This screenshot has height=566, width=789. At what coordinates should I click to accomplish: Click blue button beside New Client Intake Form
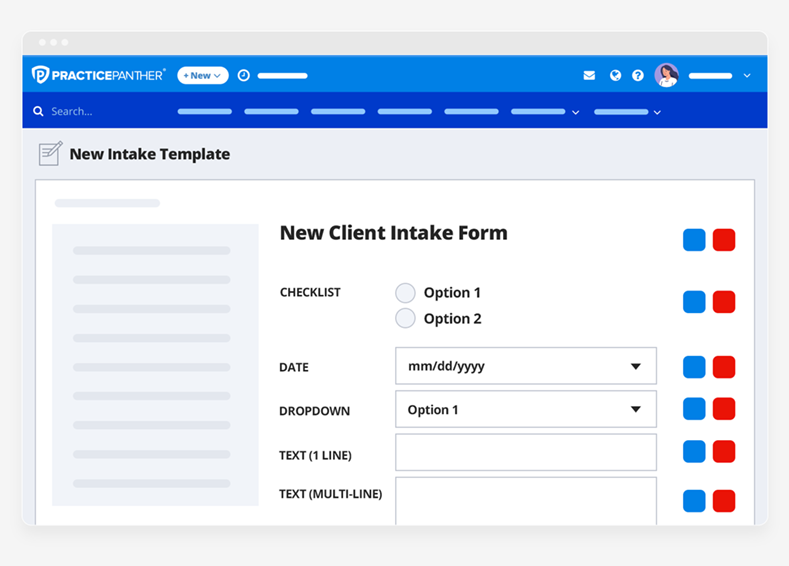tap(694, 240)
